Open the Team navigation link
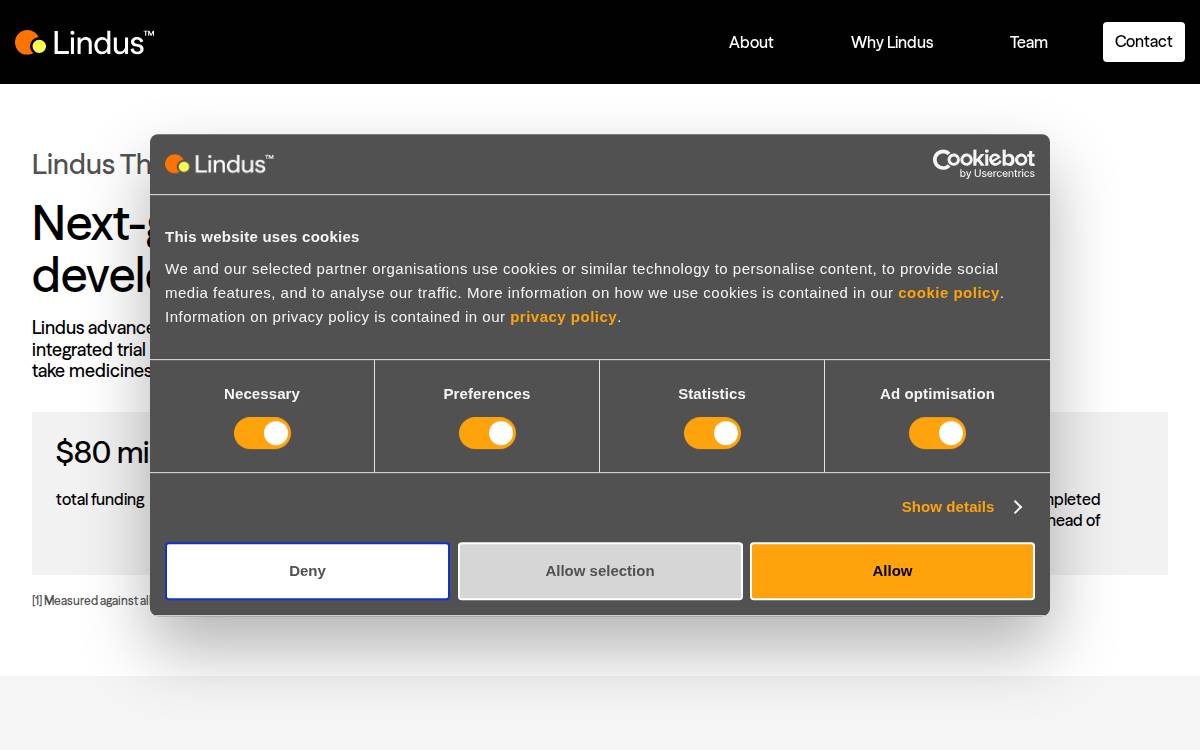 [1028, 42]
